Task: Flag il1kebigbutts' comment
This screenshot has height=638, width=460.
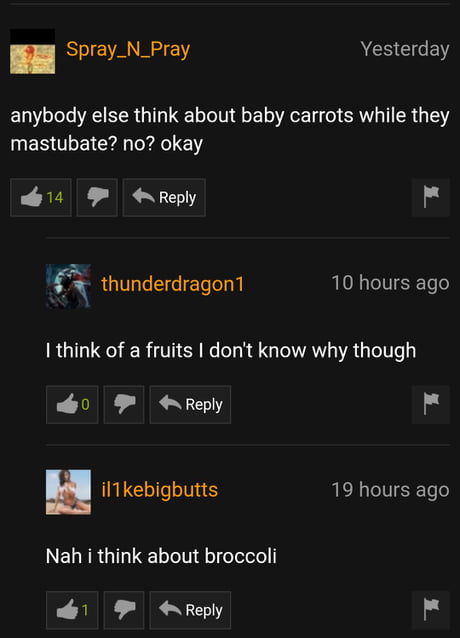Action: pyautogui.click(x=431, y=610)
